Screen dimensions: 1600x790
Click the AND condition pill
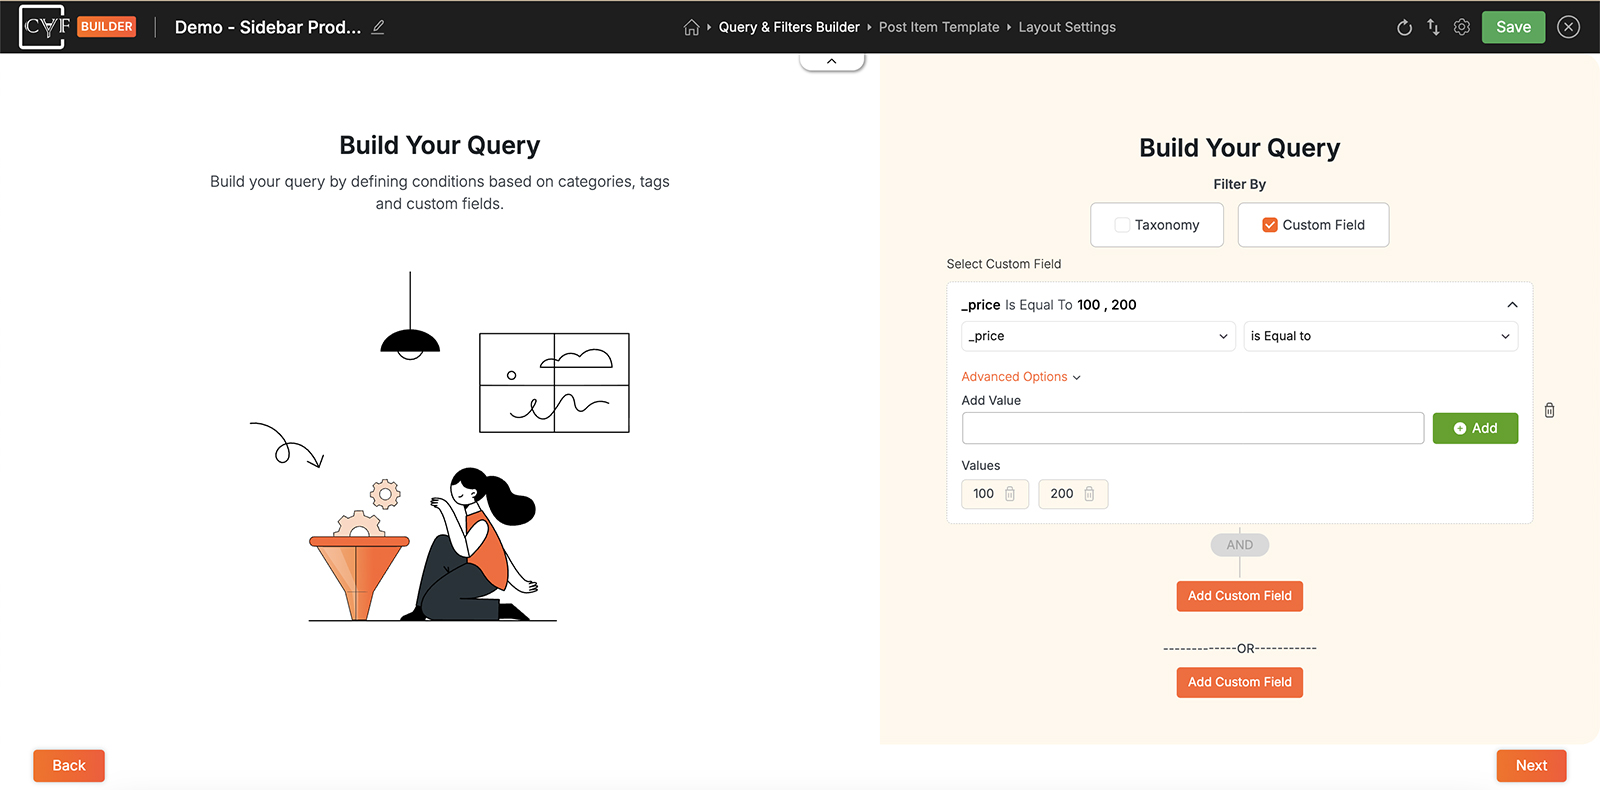pyautogui.click(x=1240, y=545)
